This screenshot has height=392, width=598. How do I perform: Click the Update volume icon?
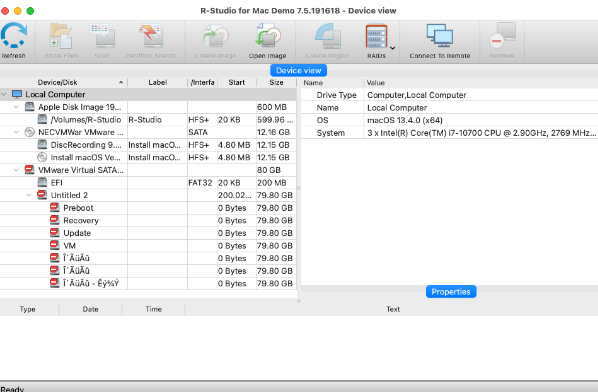coord(55,233)
